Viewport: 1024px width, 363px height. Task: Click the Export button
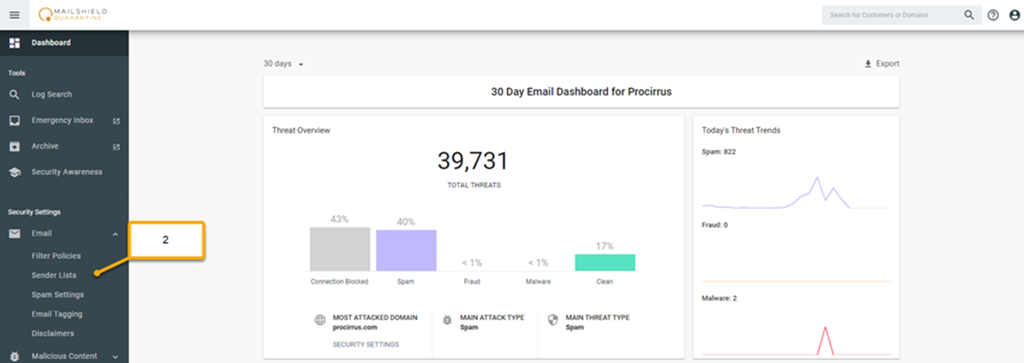pyautogui.click(x=882, y=64)
